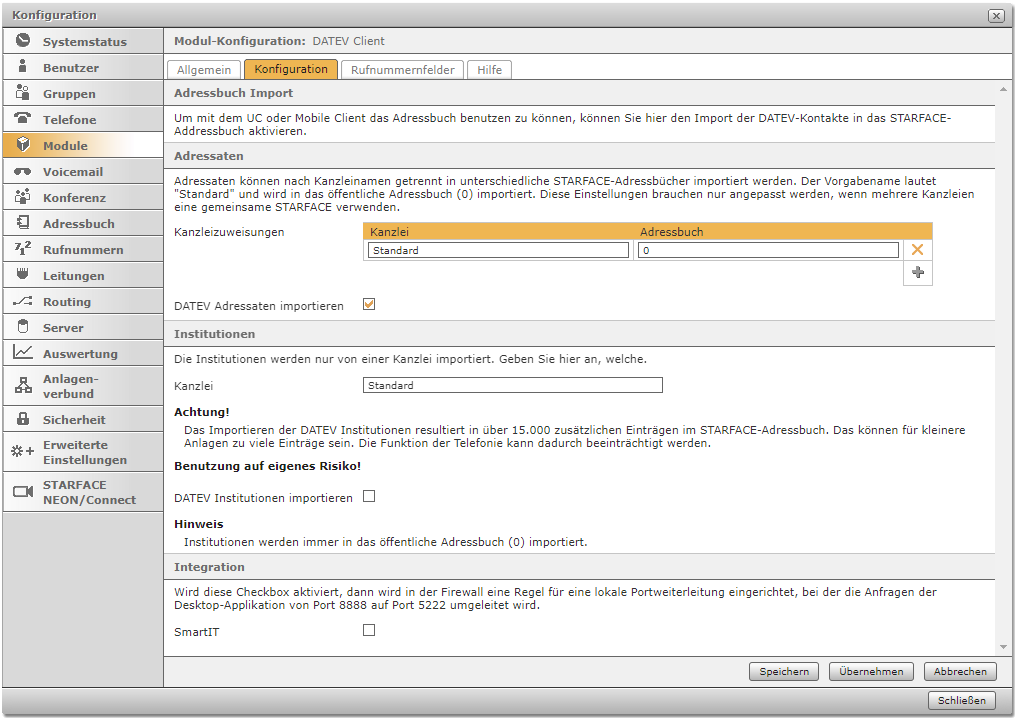Click the Voicemail tape icon
The height and width of the screenshot is (718, 1015).
[x=23, y=171]
